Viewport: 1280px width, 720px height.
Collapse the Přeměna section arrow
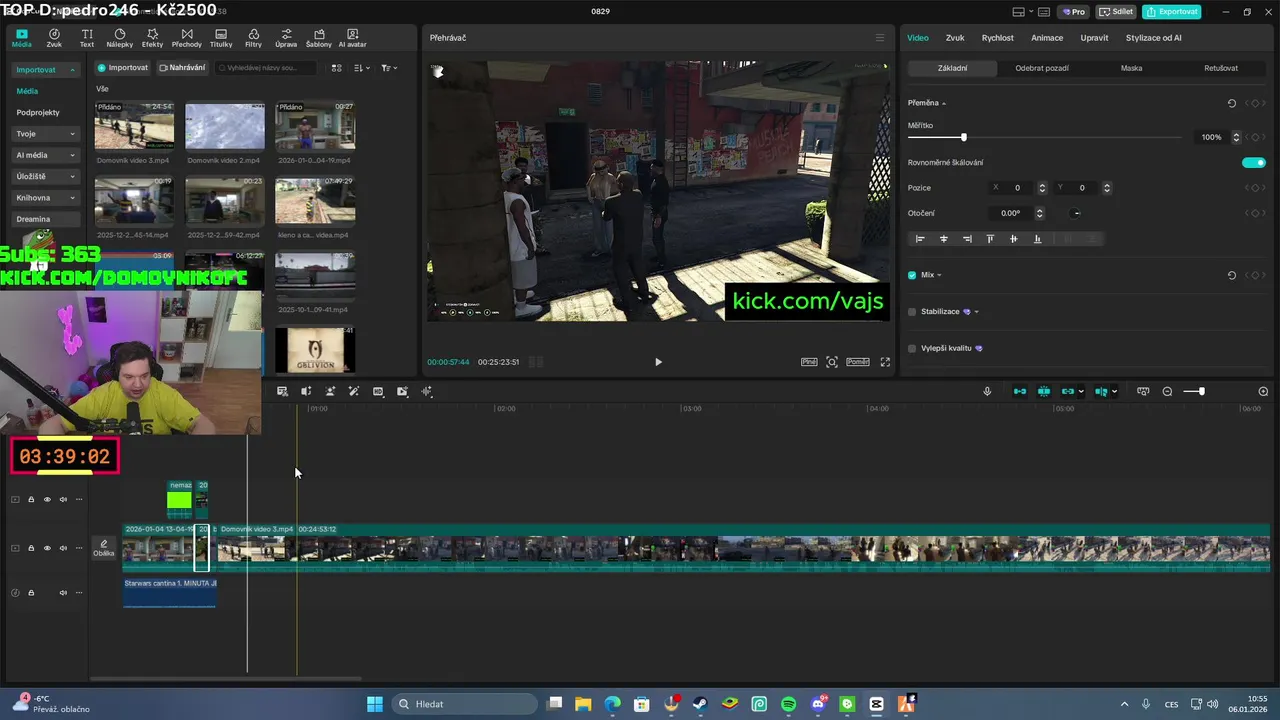(x=944, y=103)
